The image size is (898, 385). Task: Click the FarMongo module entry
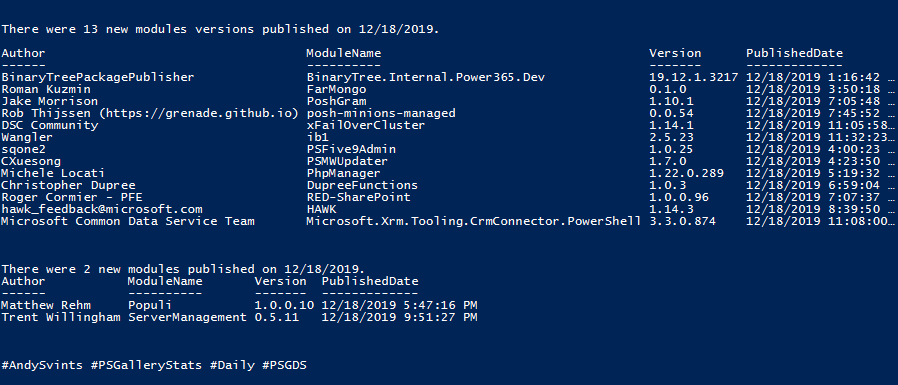[x=336, y=89]
